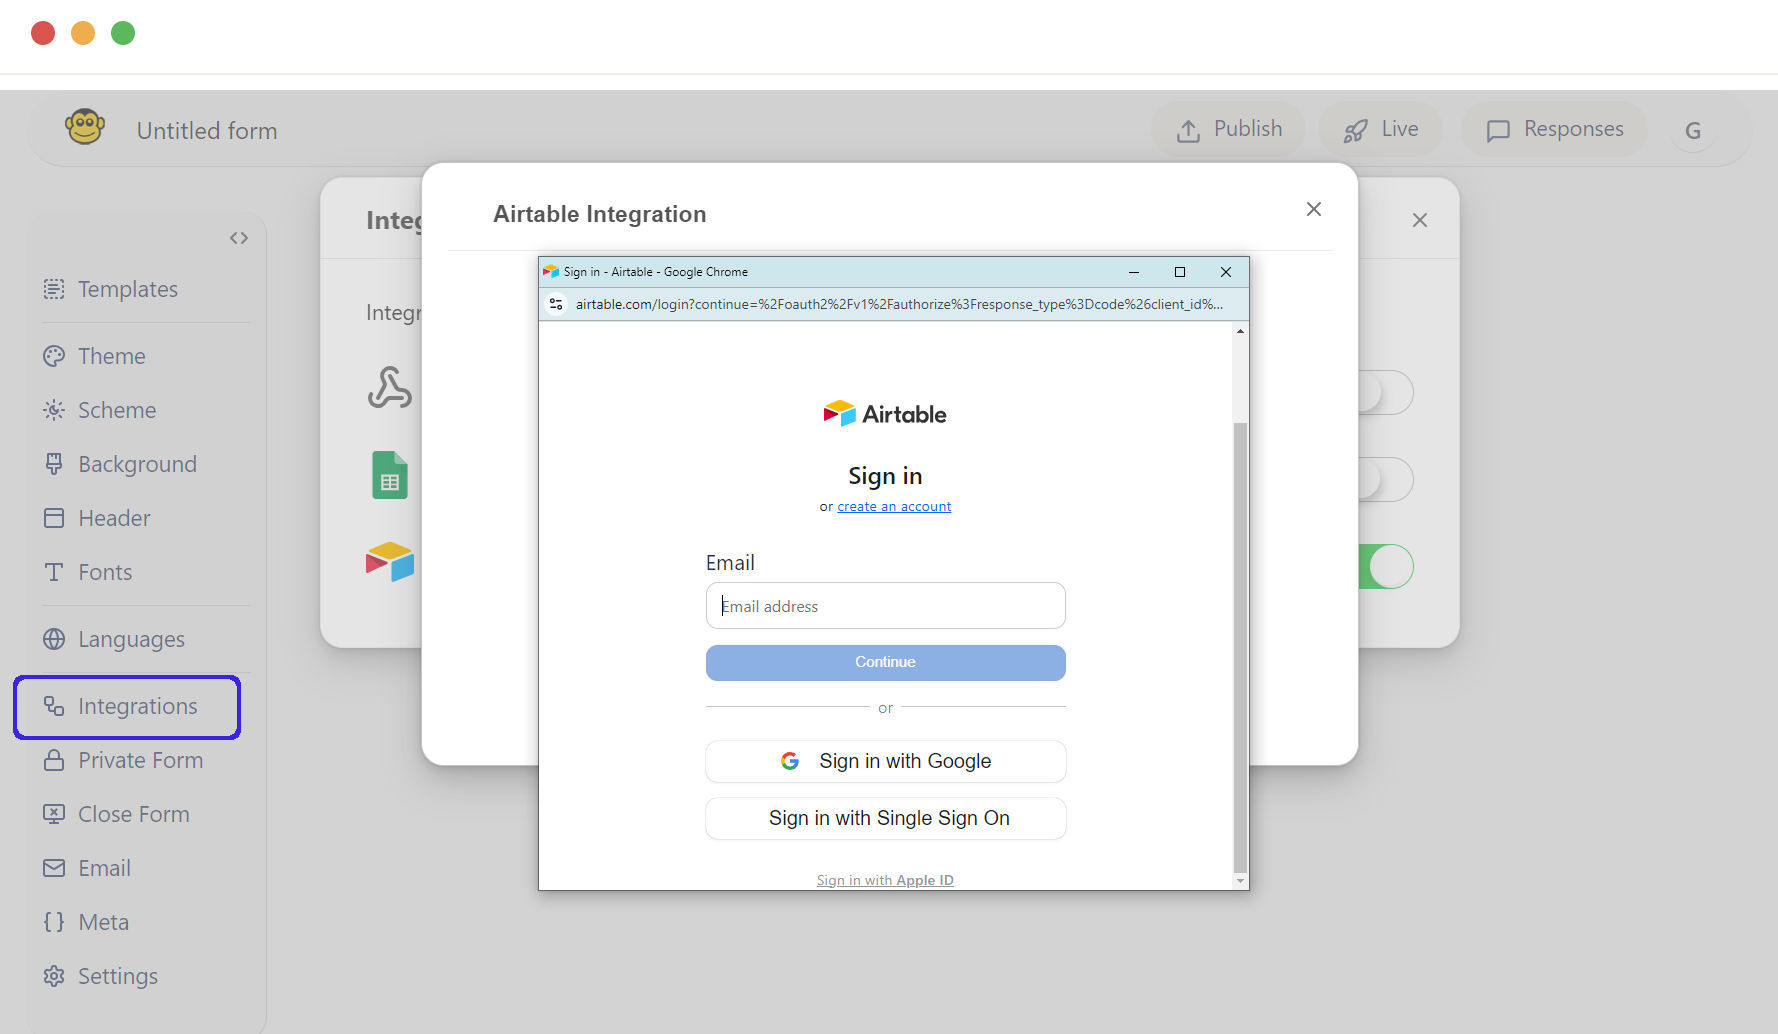Click the site info icon in address bar

557,304
